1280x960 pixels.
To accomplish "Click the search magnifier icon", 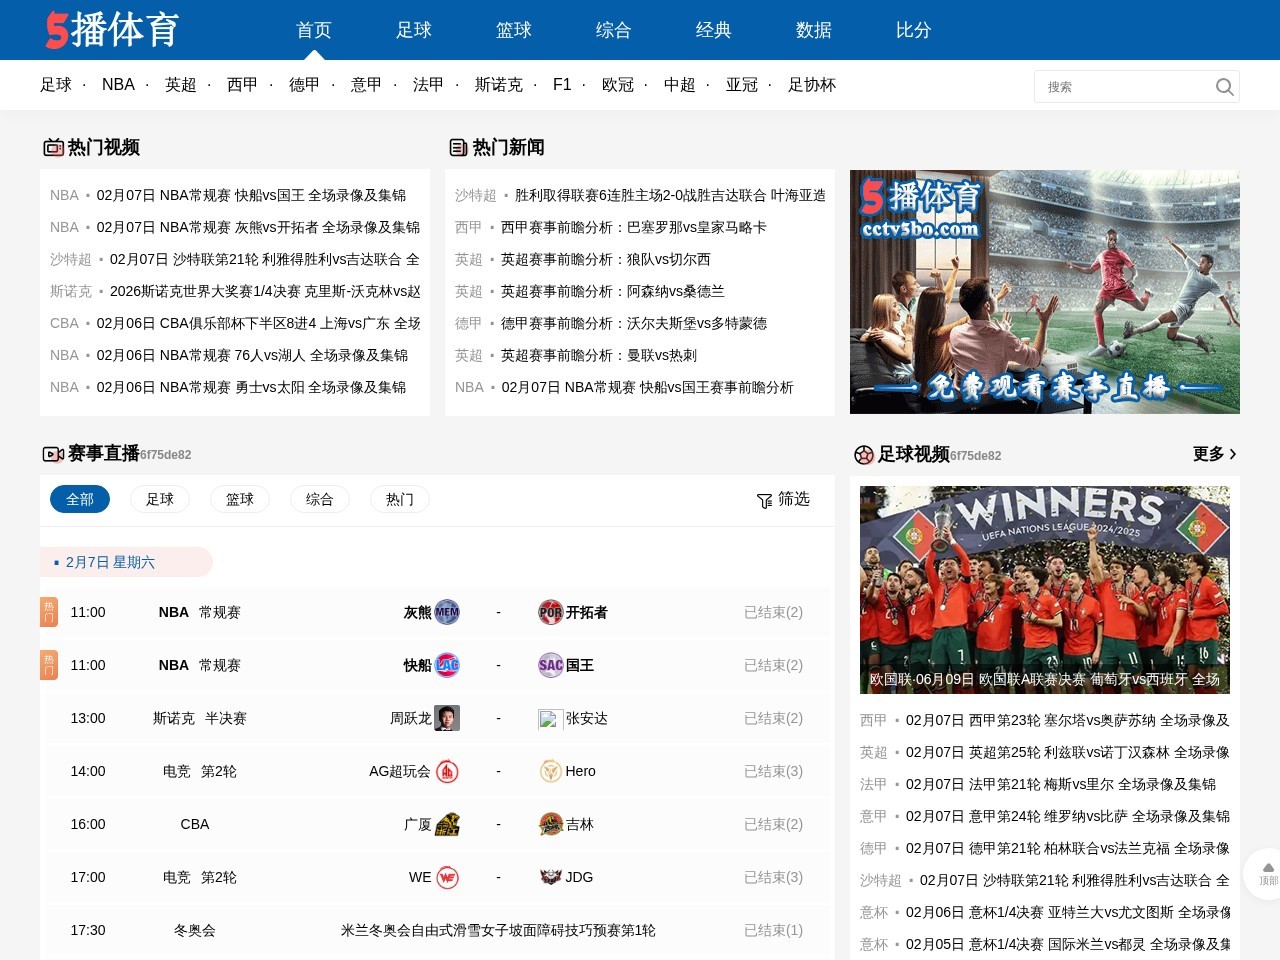I will (1224, 87).
